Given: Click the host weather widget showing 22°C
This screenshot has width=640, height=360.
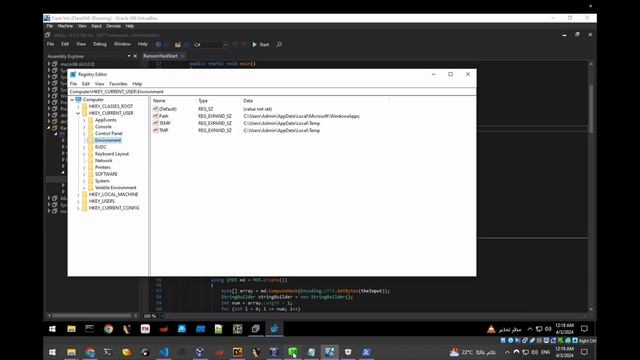Looking at the screenshot, I should 472,352.
